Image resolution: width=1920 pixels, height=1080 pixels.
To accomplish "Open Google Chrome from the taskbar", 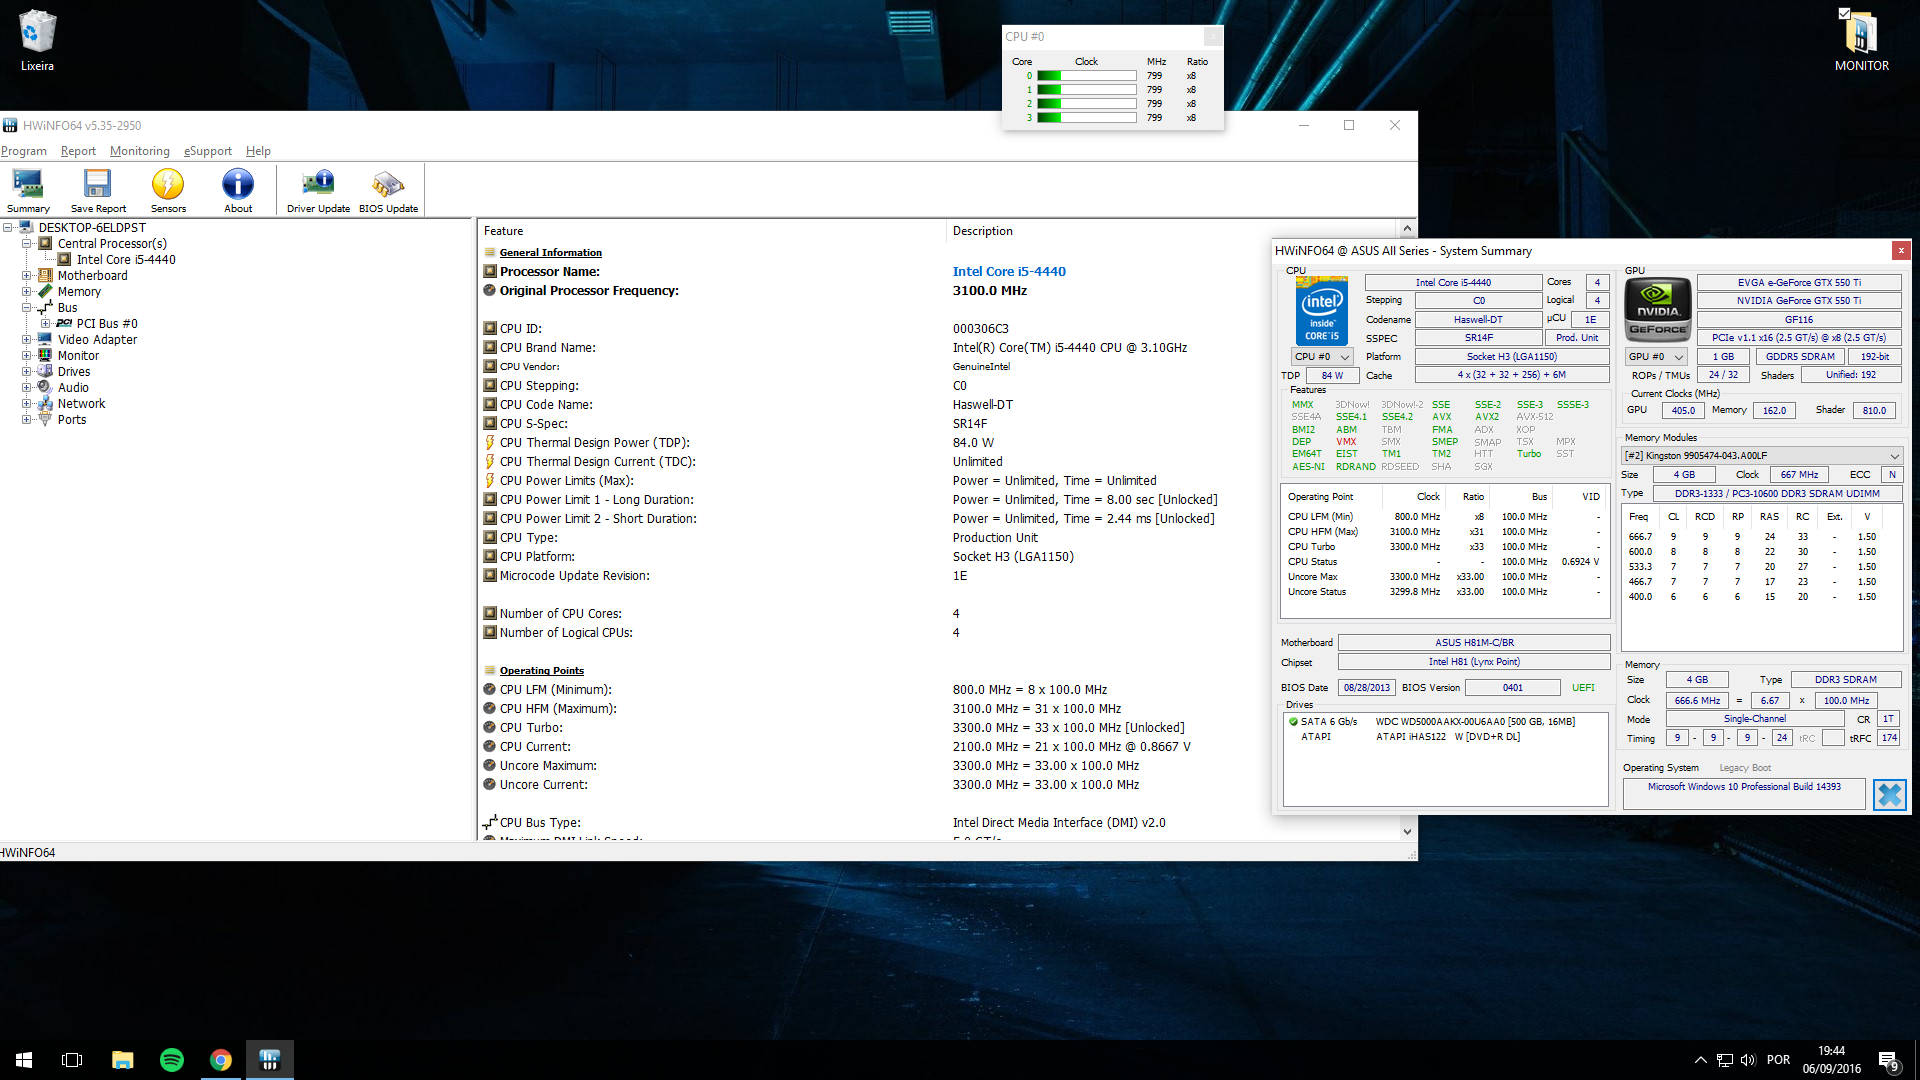I will [221, 1060].
